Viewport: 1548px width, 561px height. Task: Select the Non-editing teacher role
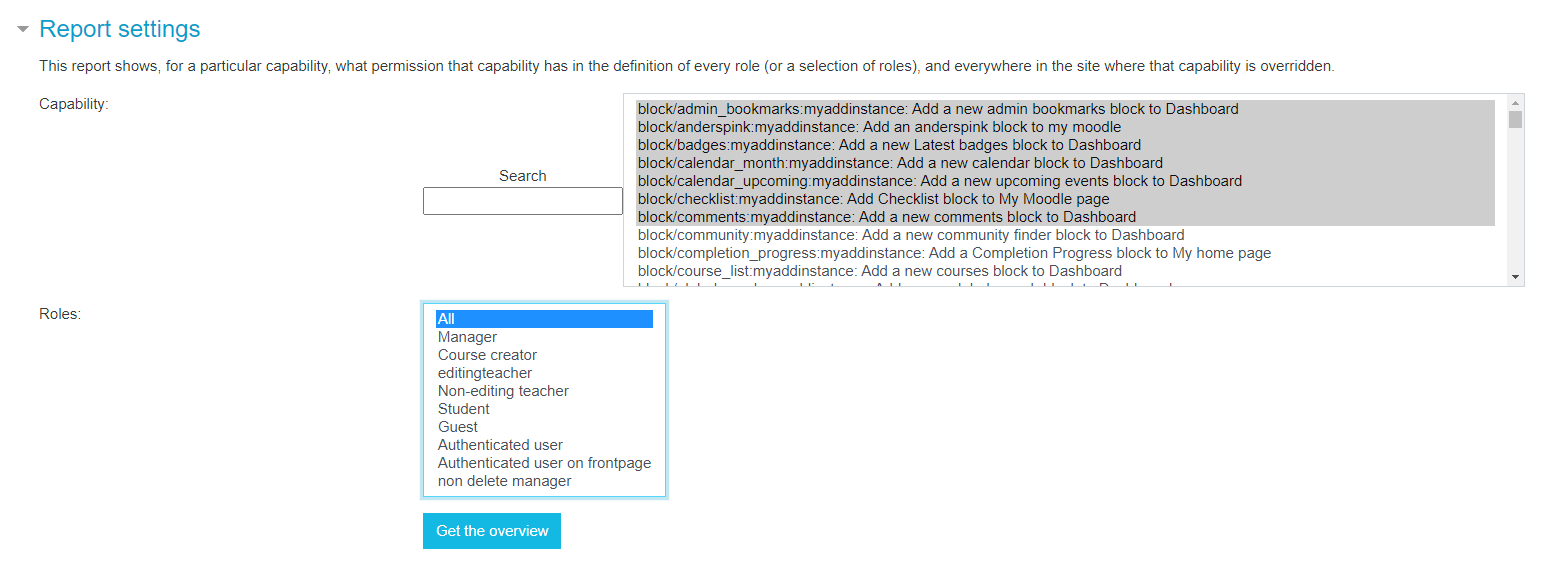[x=544, y=391]
